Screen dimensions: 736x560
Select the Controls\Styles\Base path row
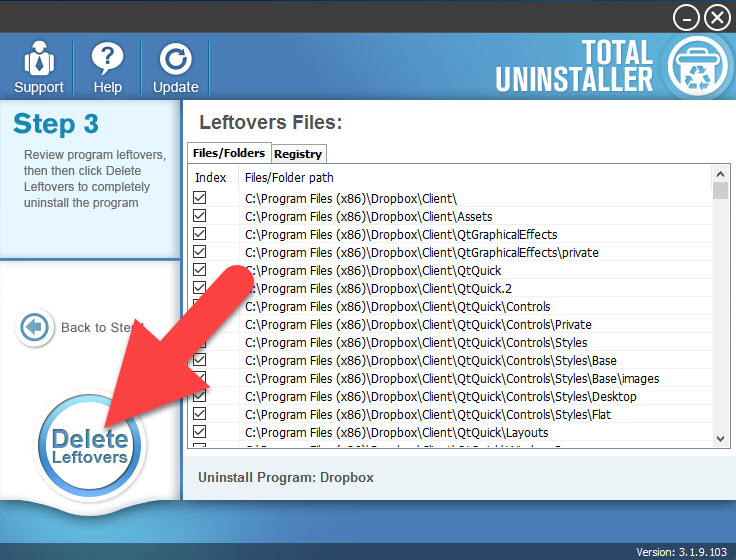point(430,361)
